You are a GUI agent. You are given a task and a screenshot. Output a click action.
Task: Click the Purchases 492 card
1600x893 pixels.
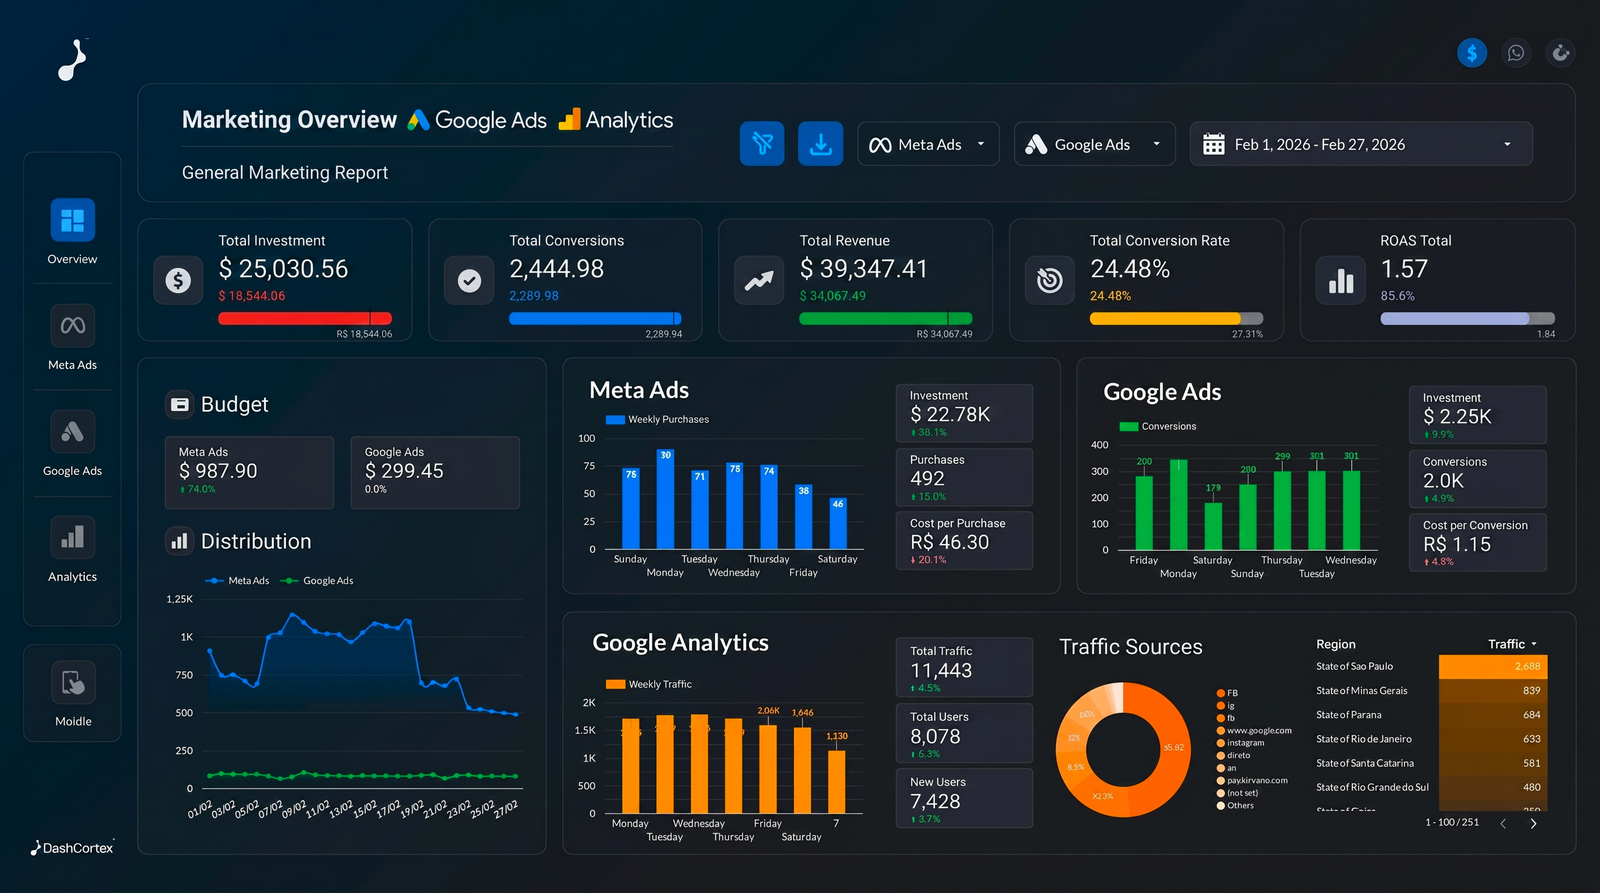(x=964, y=477)
